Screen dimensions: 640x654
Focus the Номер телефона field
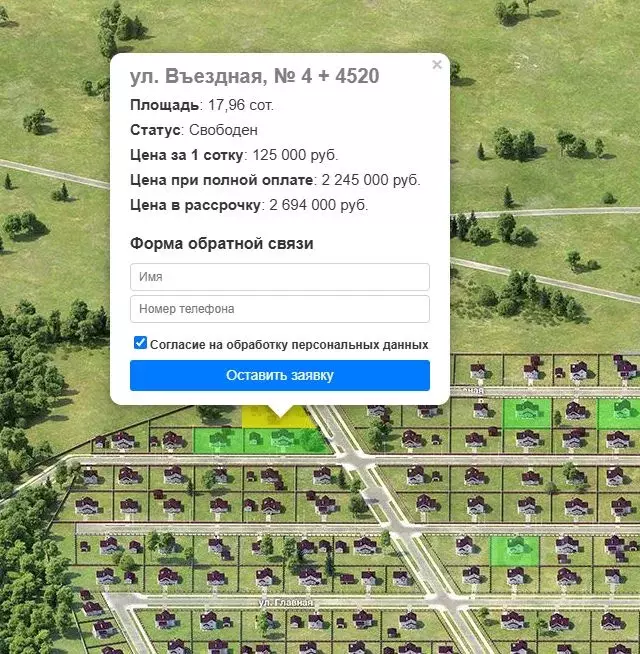(x=279, y=309)
